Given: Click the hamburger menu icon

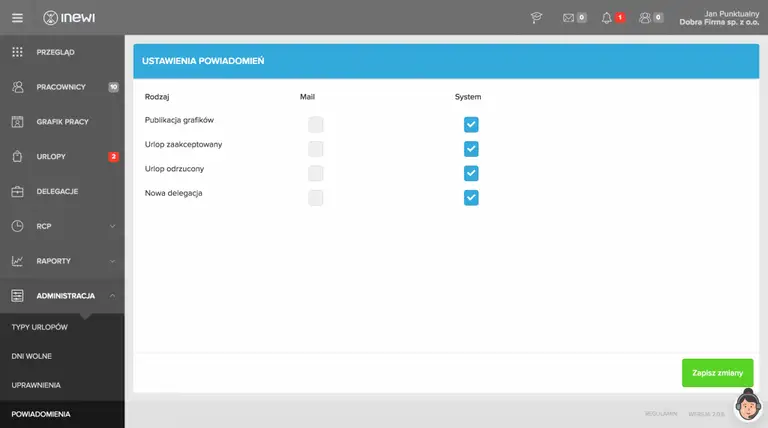Looking at the screenshot, I should click(x=17, y=17).
